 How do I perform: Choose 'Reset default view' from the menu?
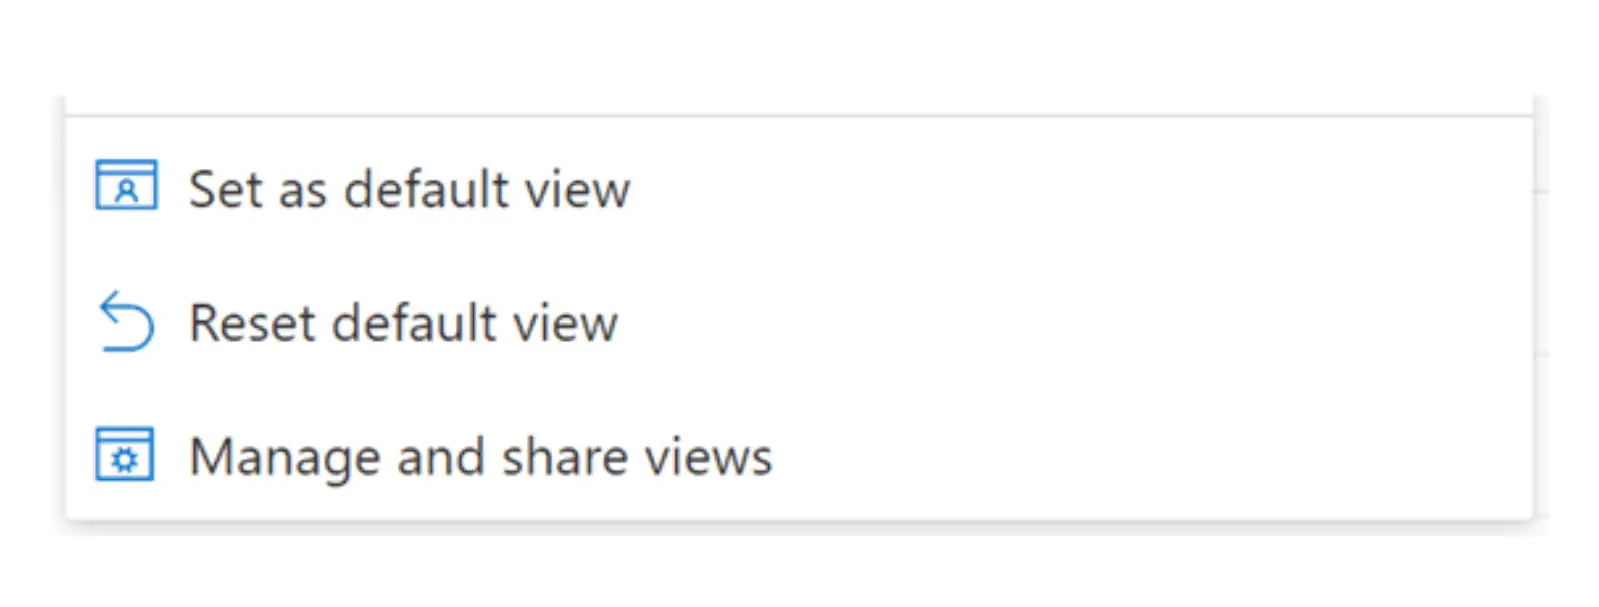799,322
